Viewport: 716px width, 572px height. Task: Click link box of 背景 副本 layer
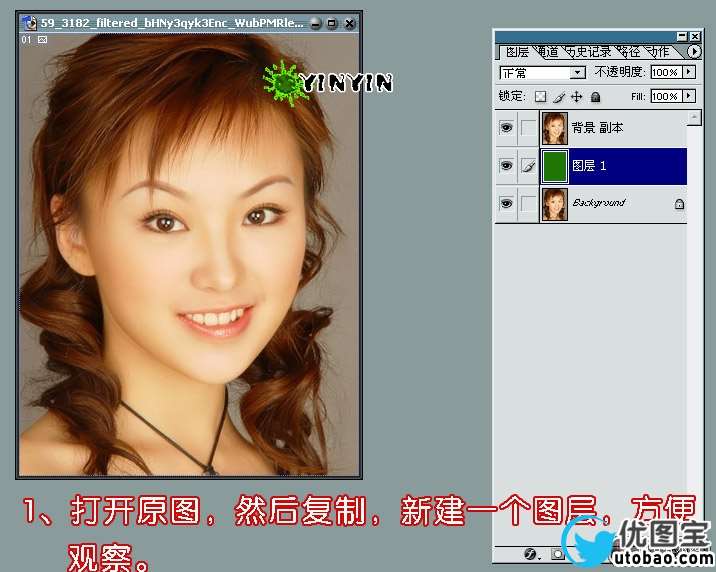[528, 127]
